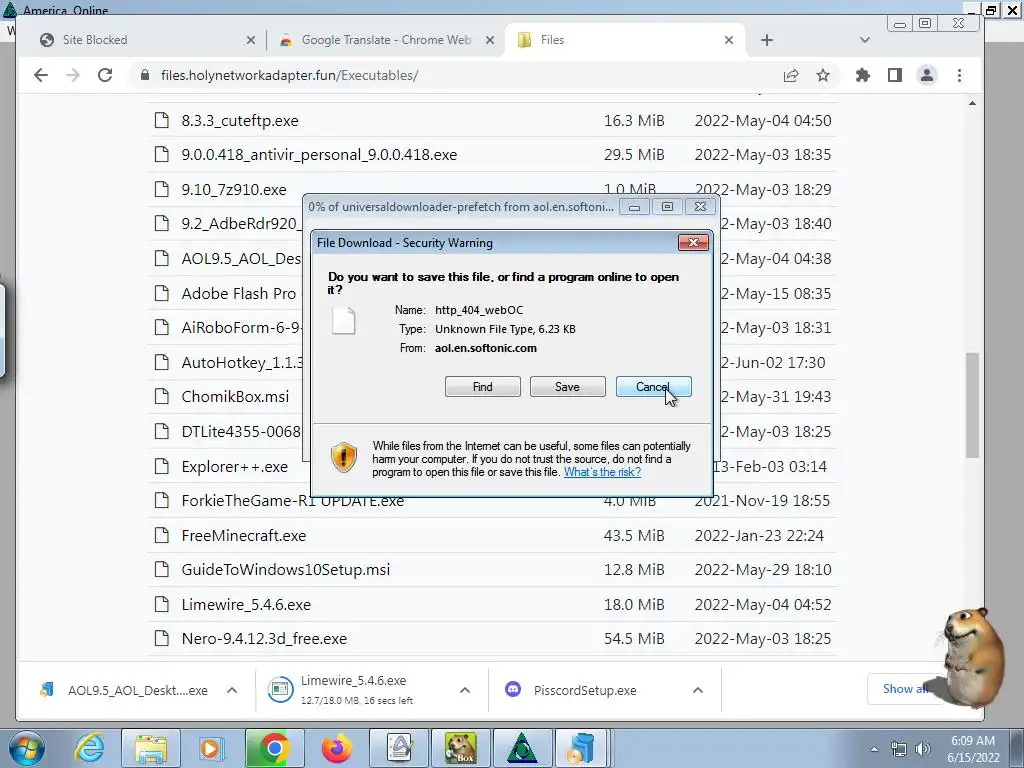Screen dimensions: 1024x768
Task: Click file icon beside FreeMinecraft.exe
Action: 161,536
